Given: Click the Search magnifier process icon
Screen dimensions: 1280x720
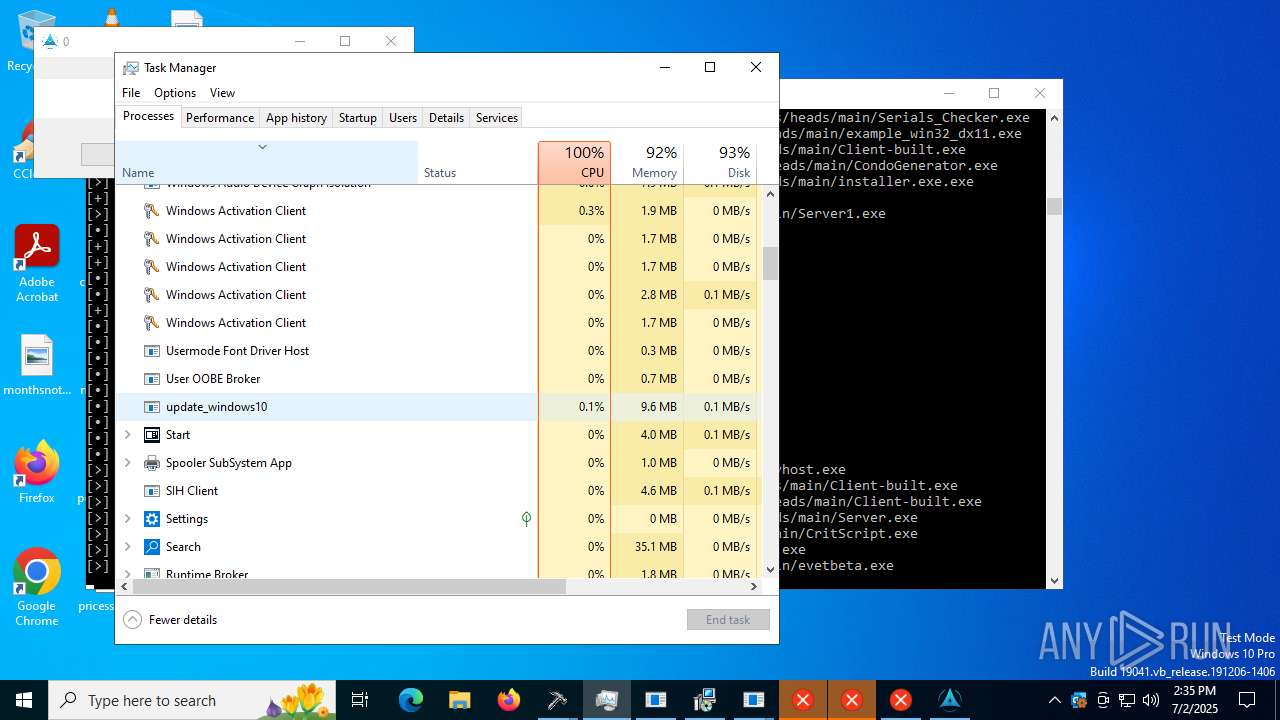Looking at the screenshot, I should tap(152, 547).
